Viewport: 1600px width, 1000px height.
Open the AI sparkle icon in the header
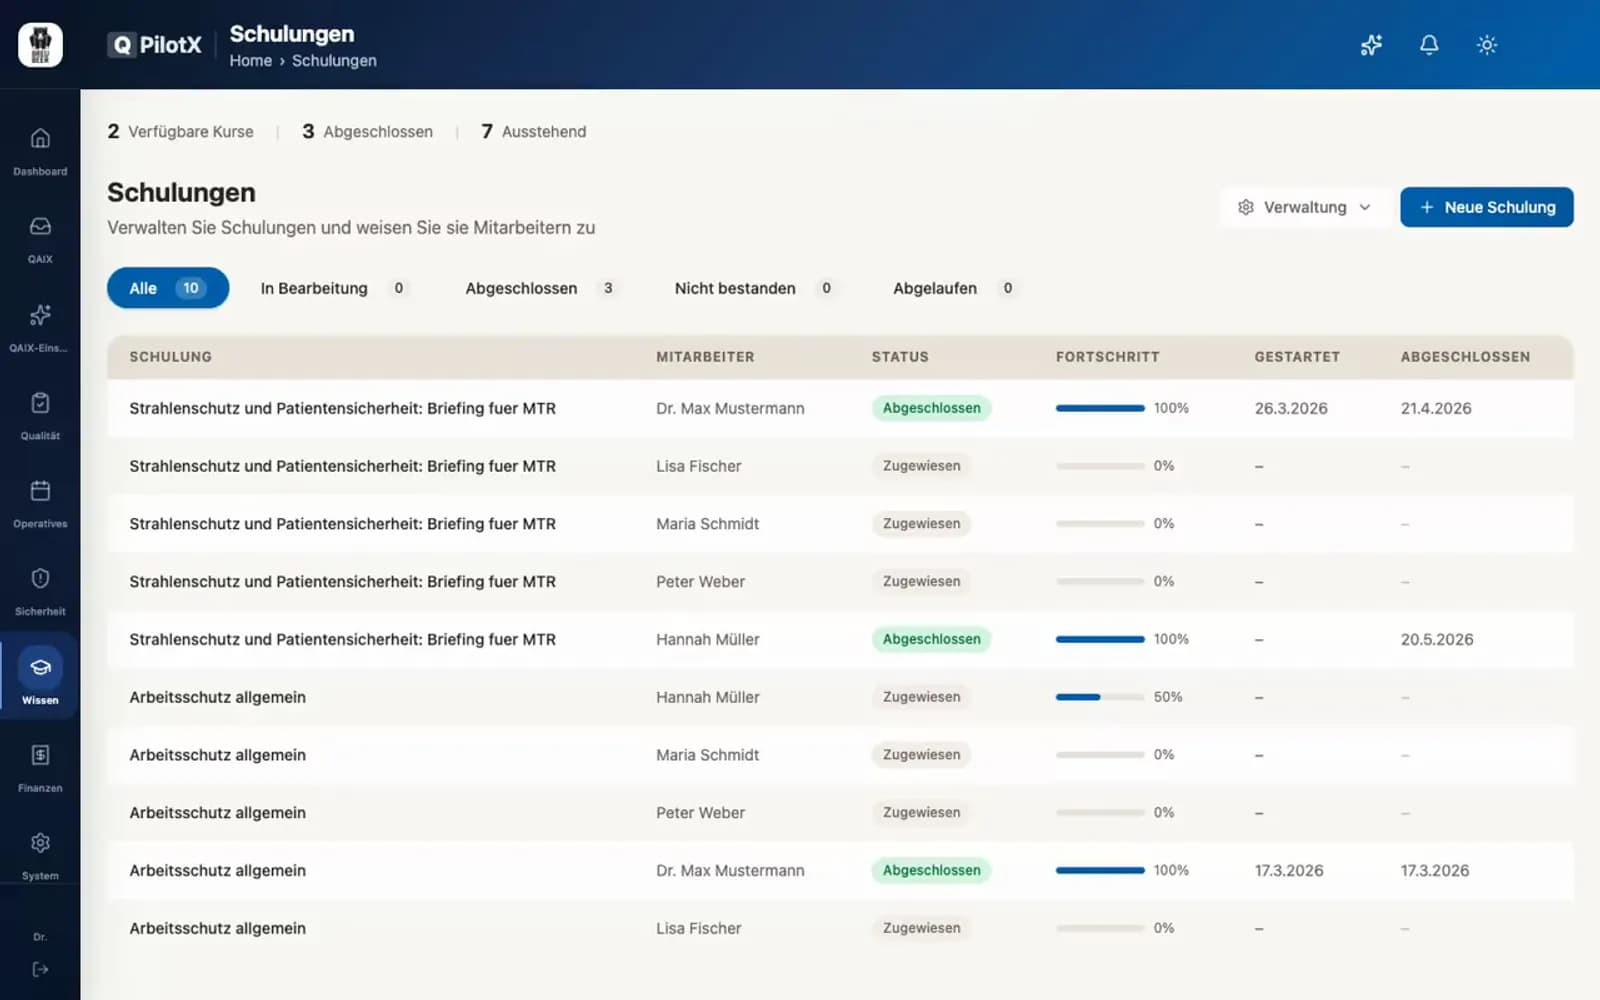(x=1371, y=45)
